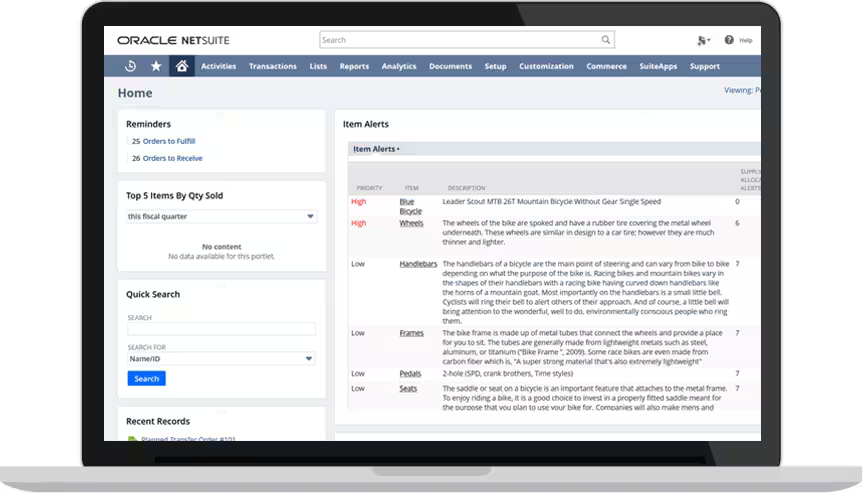
Task: Click the Quick Search text field
Action: [x=221, y=329]
